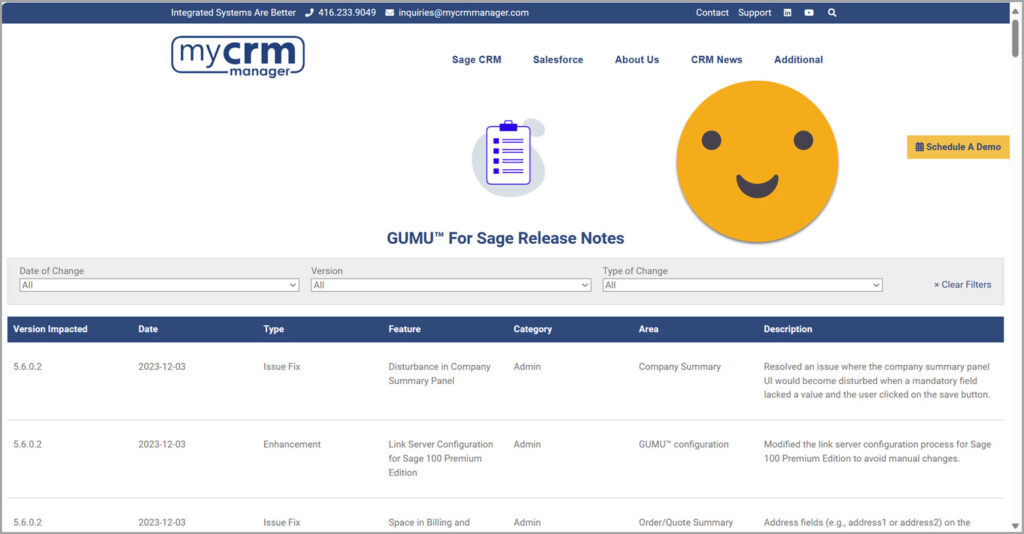The height and width of the screenshot is (534, 1024).
Task: Click the yellow smiley face graphic
Action: [x=756, y=161]
